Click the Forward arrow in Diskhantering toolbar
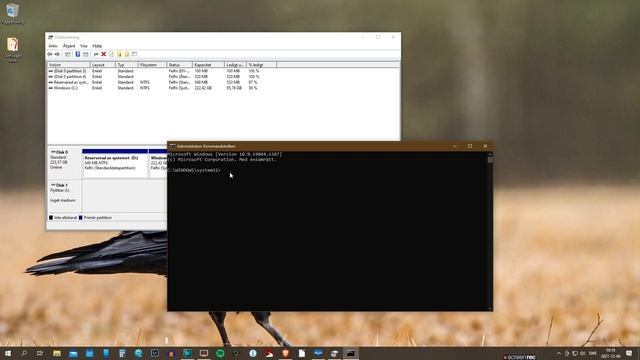The width and height of the screenshot is (640, 360). 57,54
